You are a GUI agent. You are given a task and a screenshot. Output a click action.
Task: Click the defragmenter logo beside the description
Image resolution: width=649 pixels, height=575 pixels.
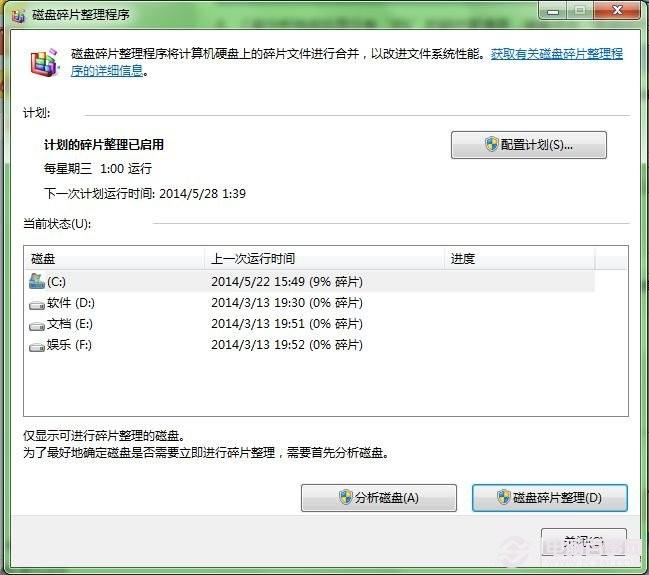45,63
